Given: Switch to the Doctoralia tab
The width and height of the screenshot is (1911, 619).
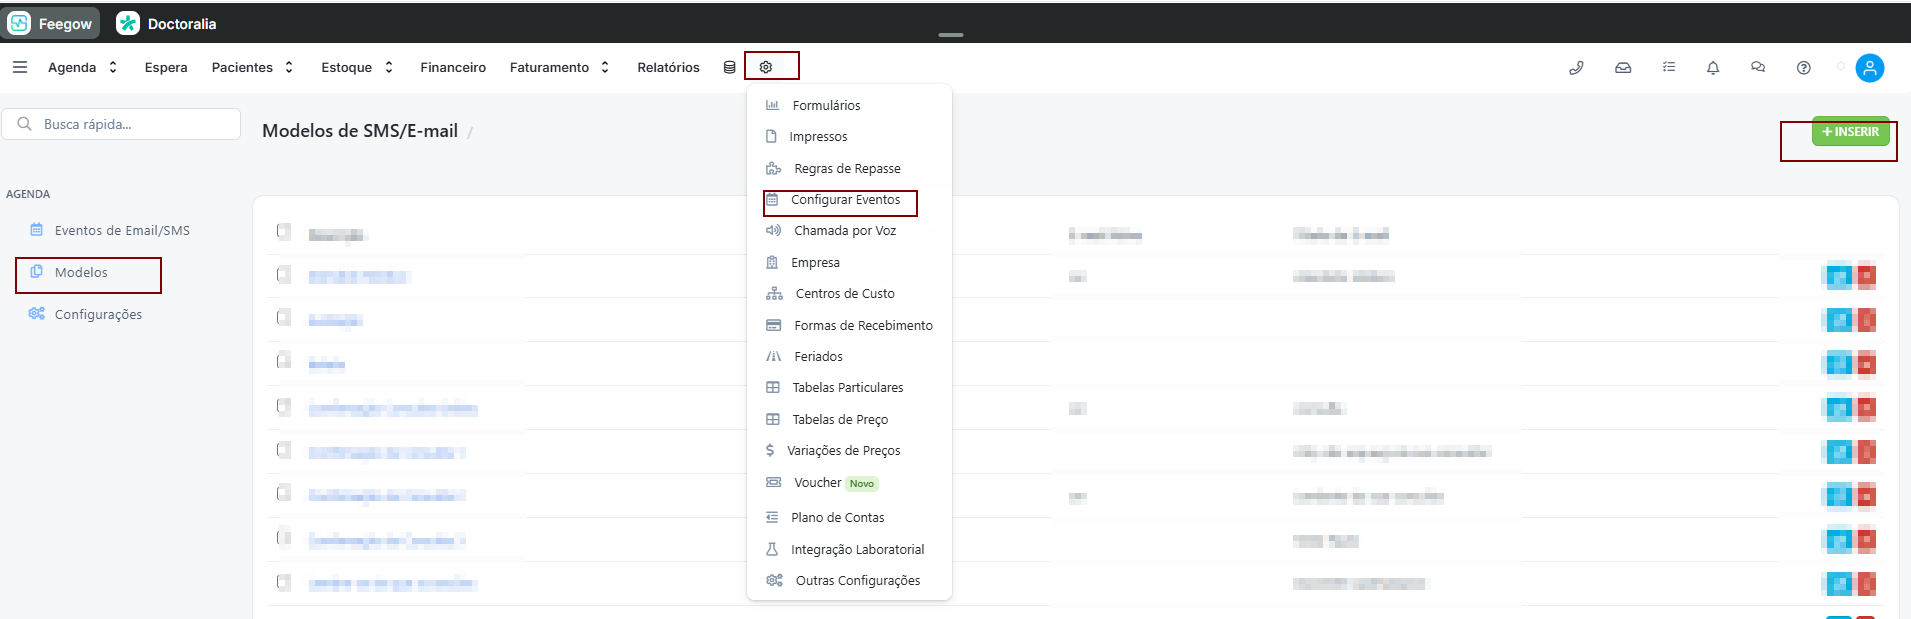Looking at the screenshot, I should (167, 23).
